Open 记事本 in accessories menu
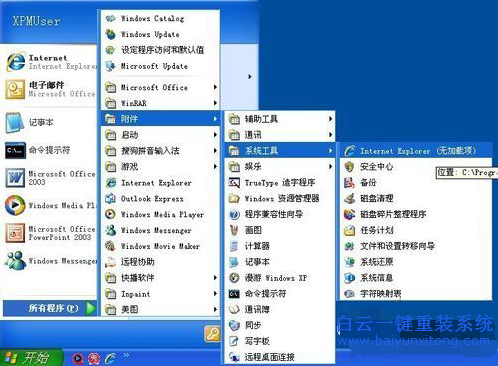The height and width of the screenshot is (366, 498). coord(280,262)
